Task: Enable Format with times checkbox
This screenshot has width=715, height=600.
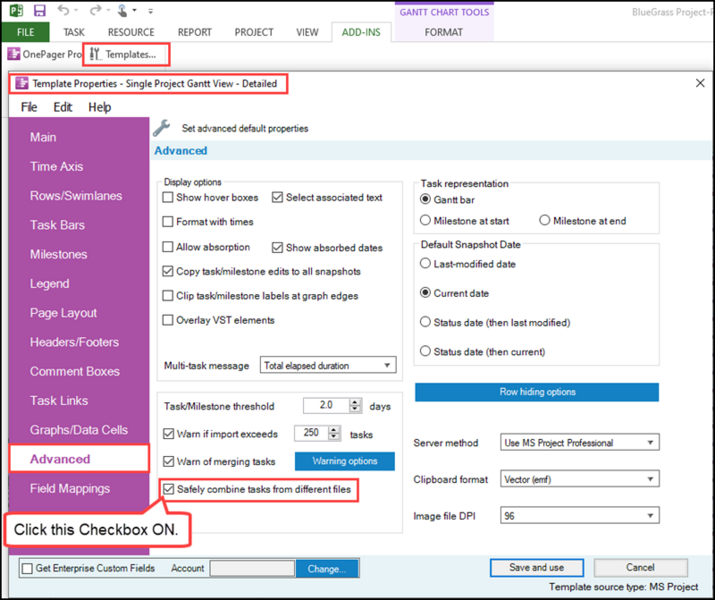Action: pyautogui.click(x=168, y=222)
